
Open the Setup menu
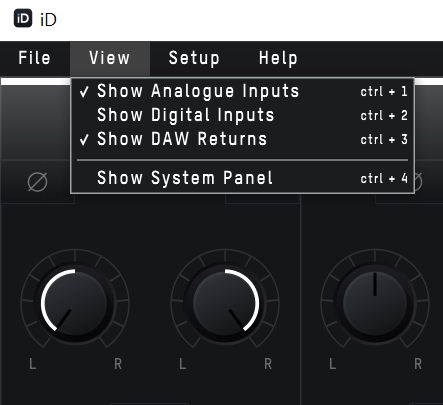click(x=194, y=58)
